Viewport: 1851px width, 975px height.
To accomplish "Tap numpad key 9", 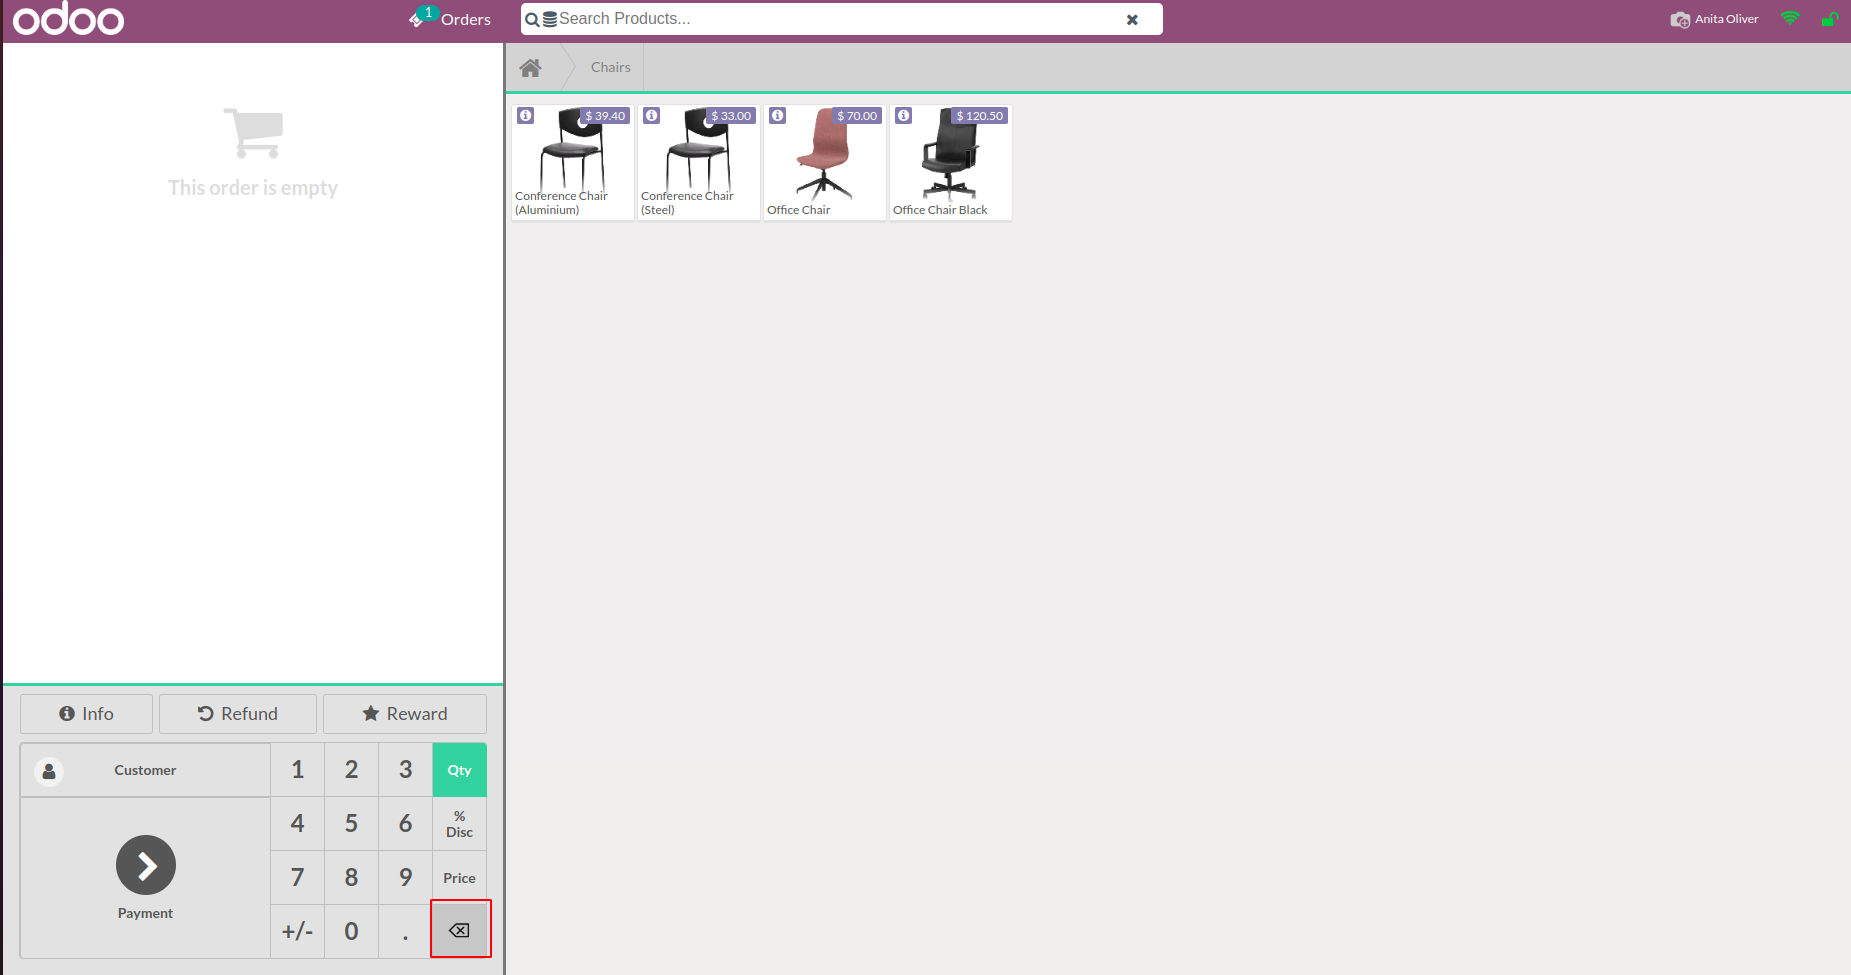I will click(x=405, y=878).
